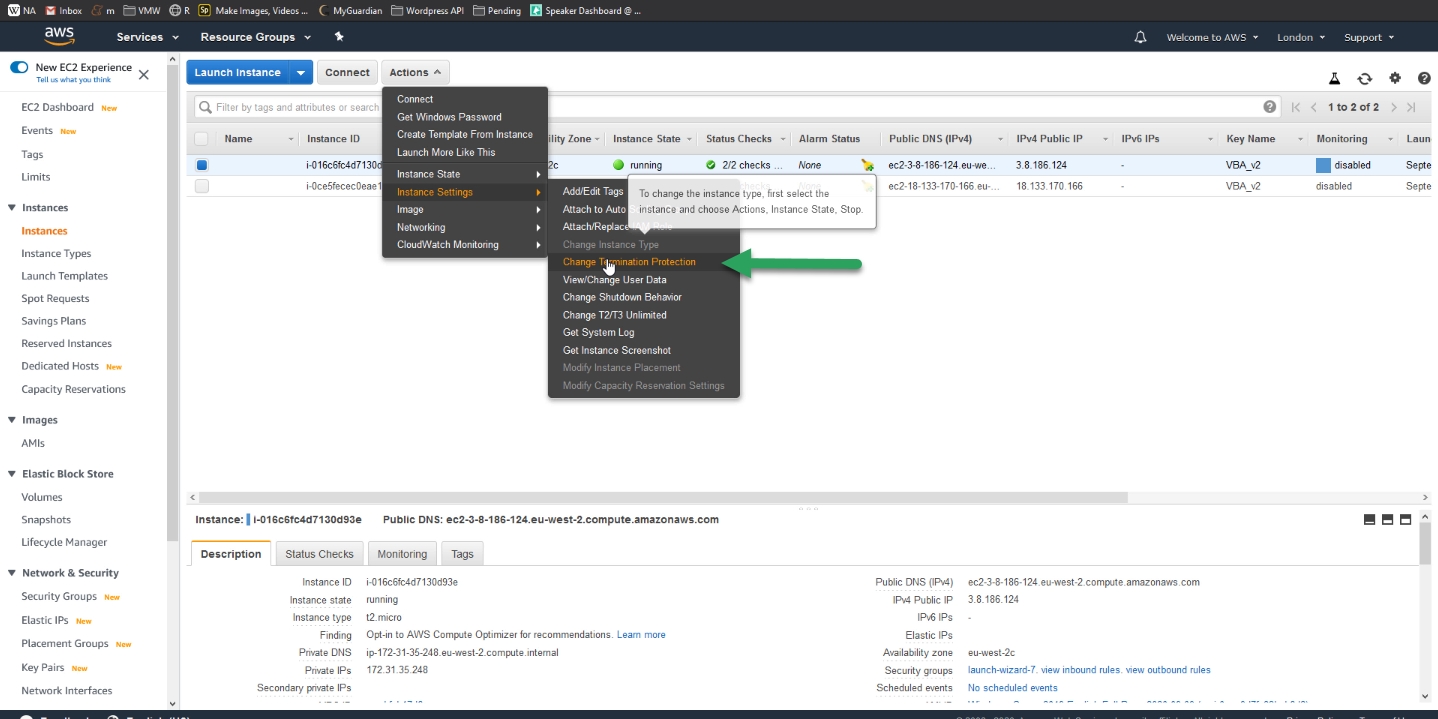Click the AWS logo home icon
This screenshot has width=1438, height=719.
point(60,36)
